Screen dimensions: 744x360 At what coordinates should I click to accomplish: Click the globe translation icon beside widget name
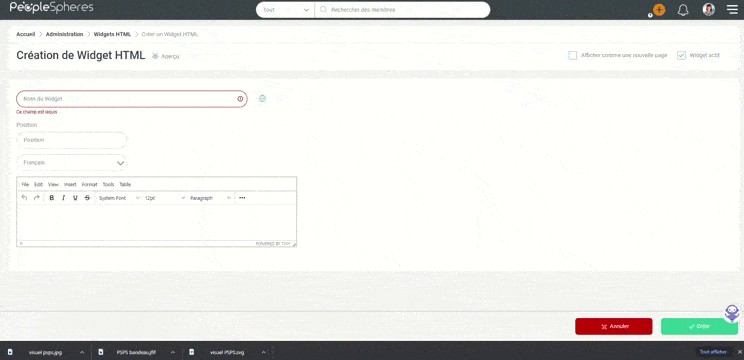262,99
